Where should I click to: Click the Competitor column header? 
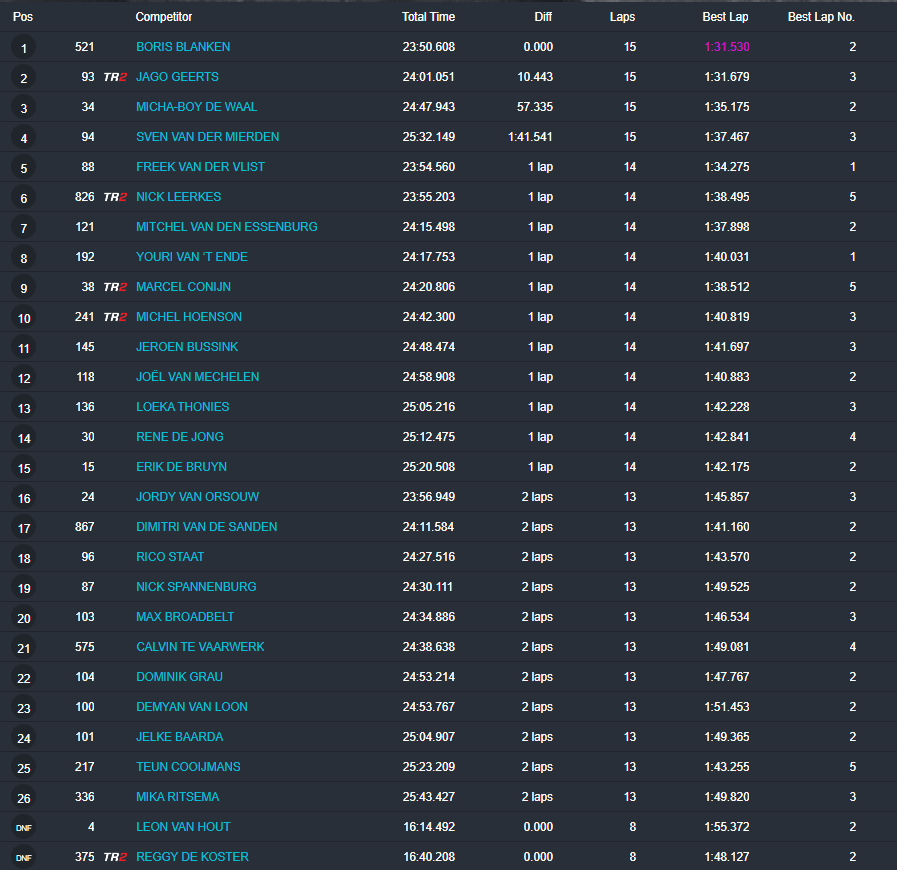pos(164,17)
